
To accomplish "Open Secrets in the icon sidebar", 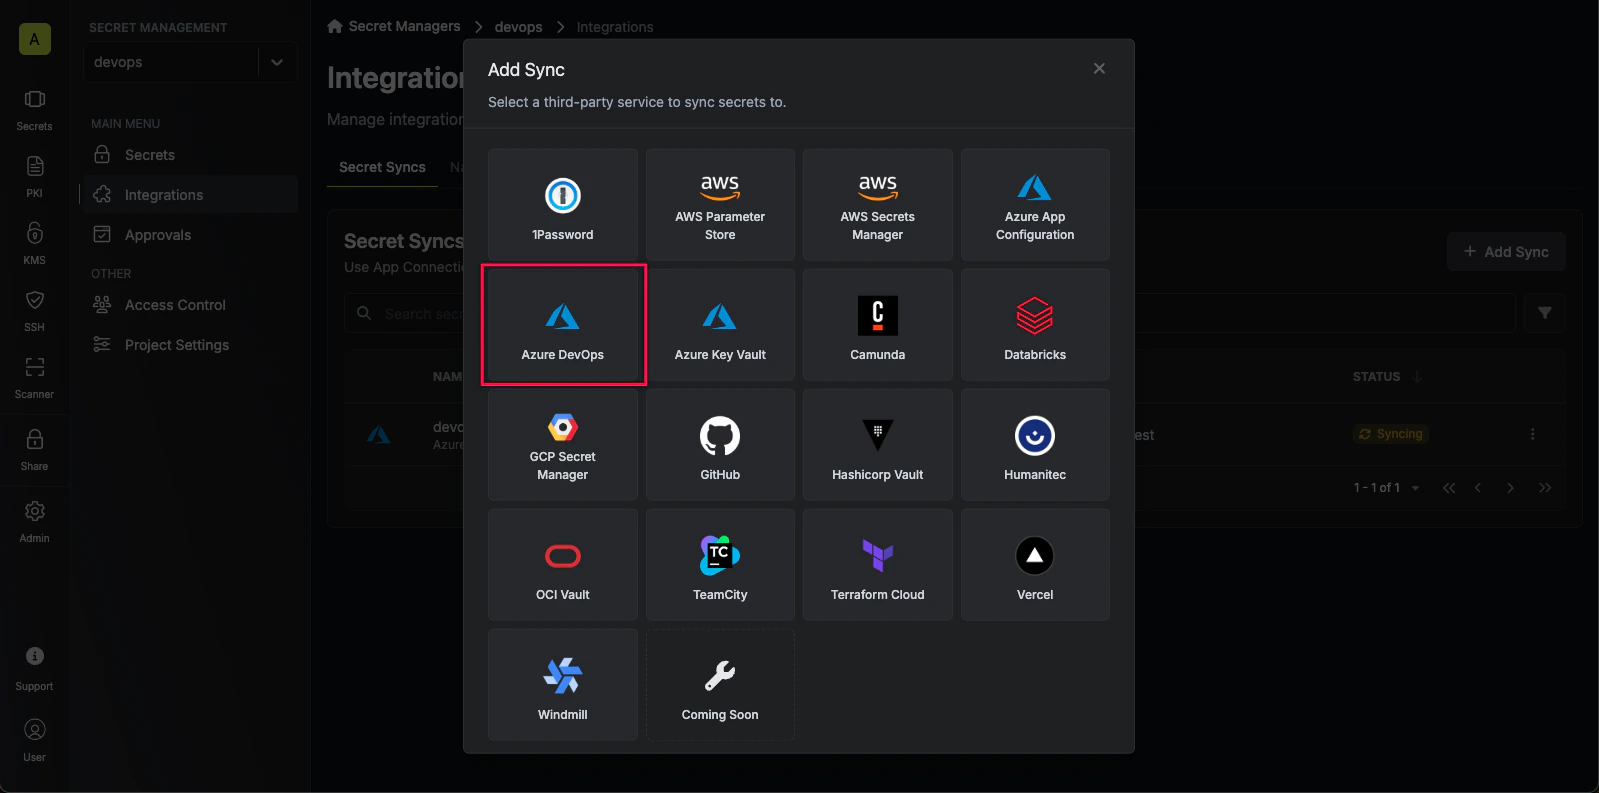I will click(34, 110).
